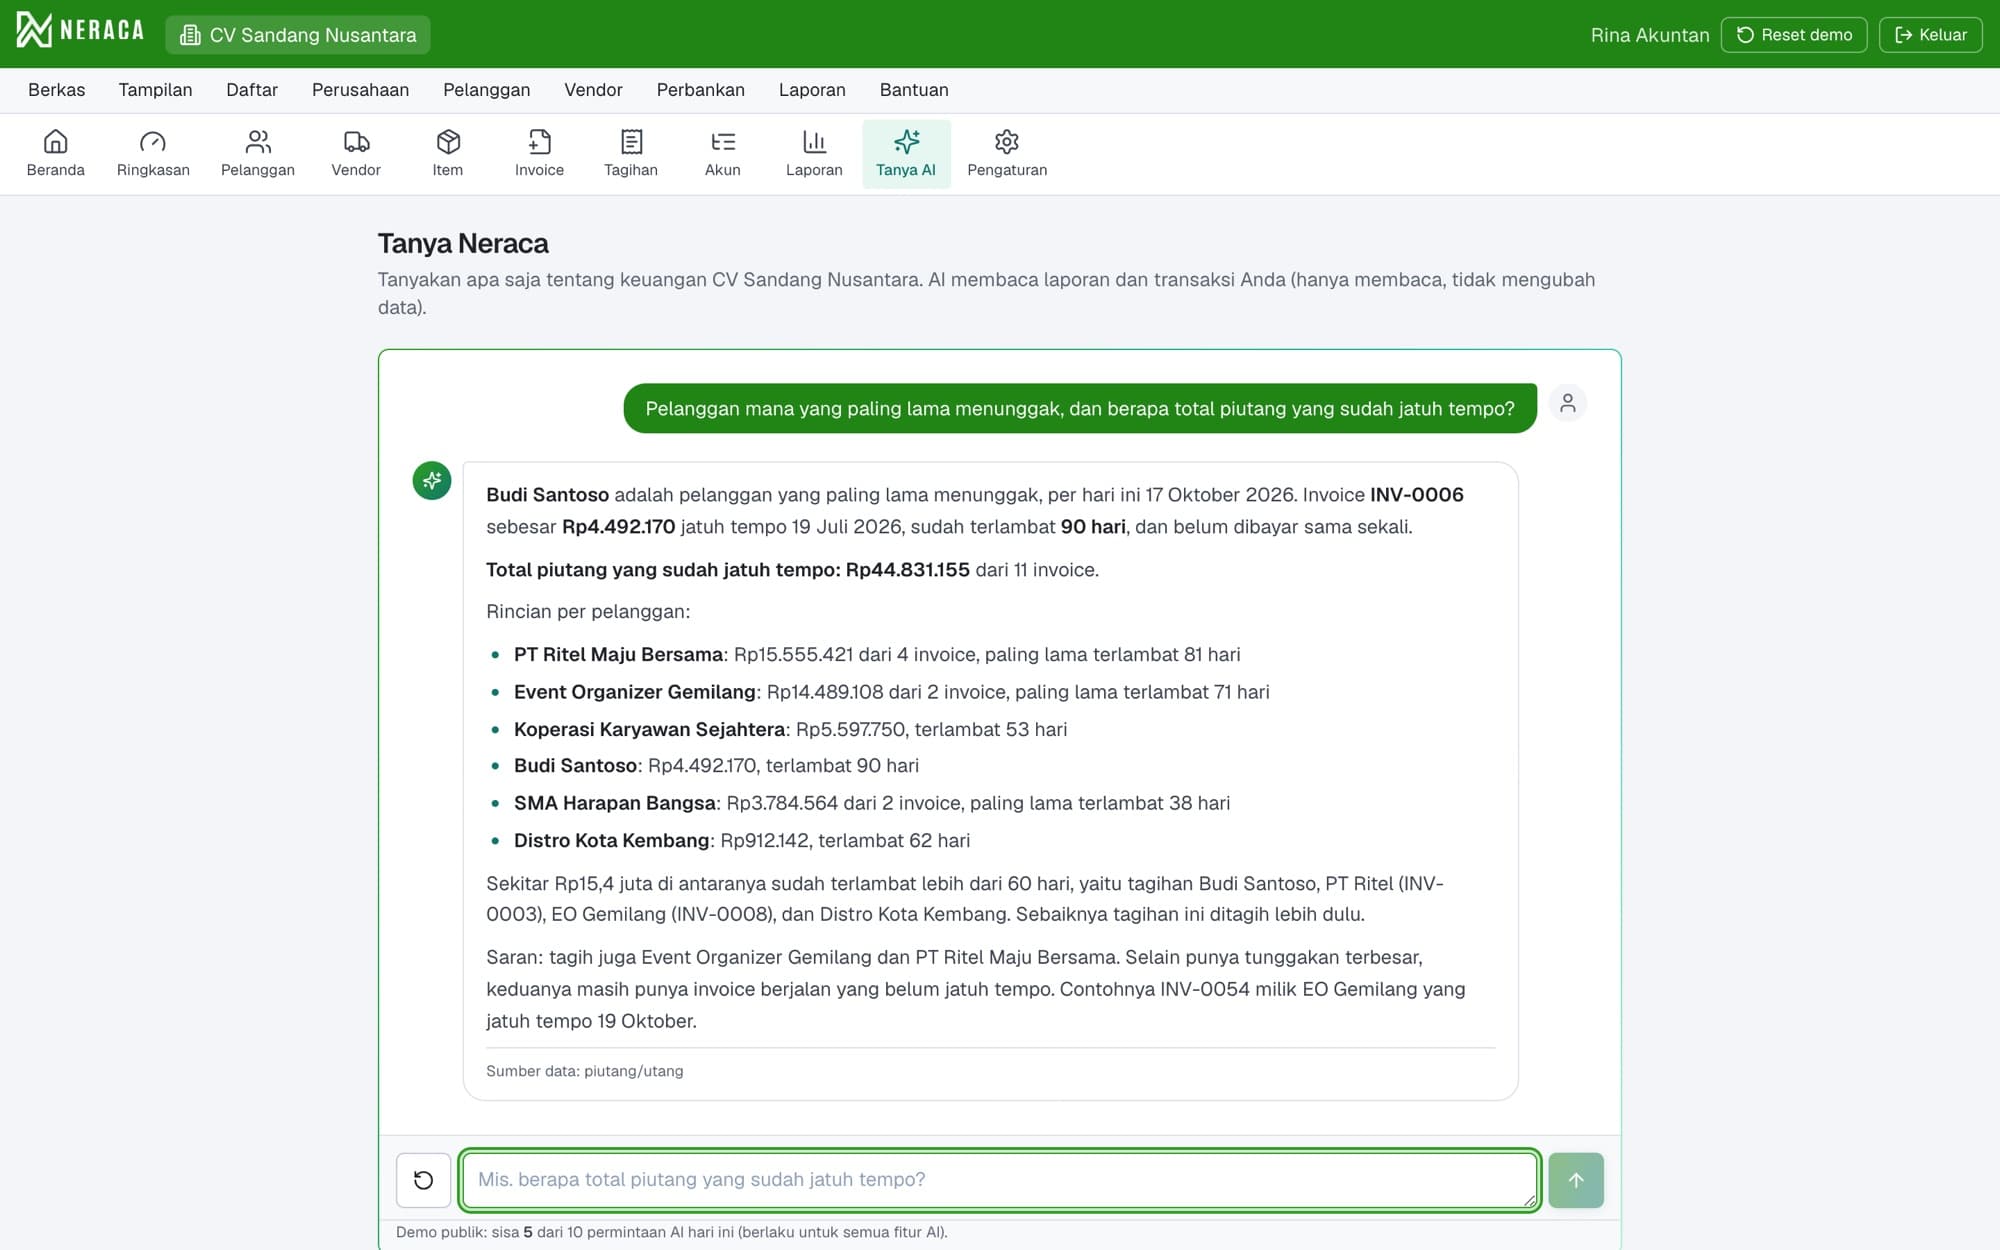Click the Koperasi Karyawan Sejahtera line
Viewport: 2000px width, 1250px height.
click(x=790, y=729)
